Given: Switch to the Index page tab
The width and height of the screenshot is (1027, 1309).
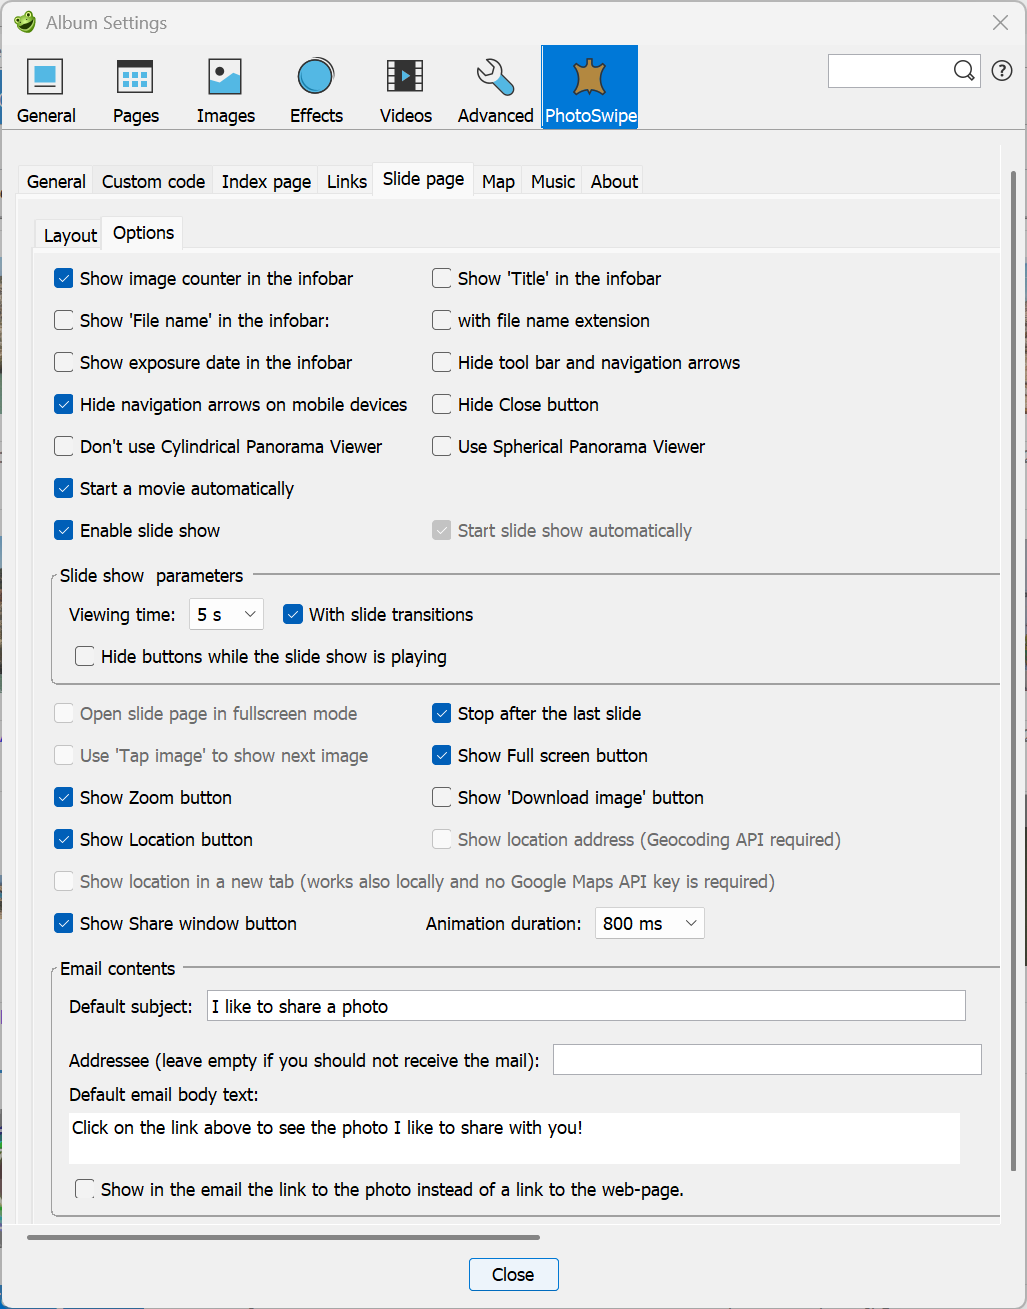Looking at the screenshot, I should 266,182.
